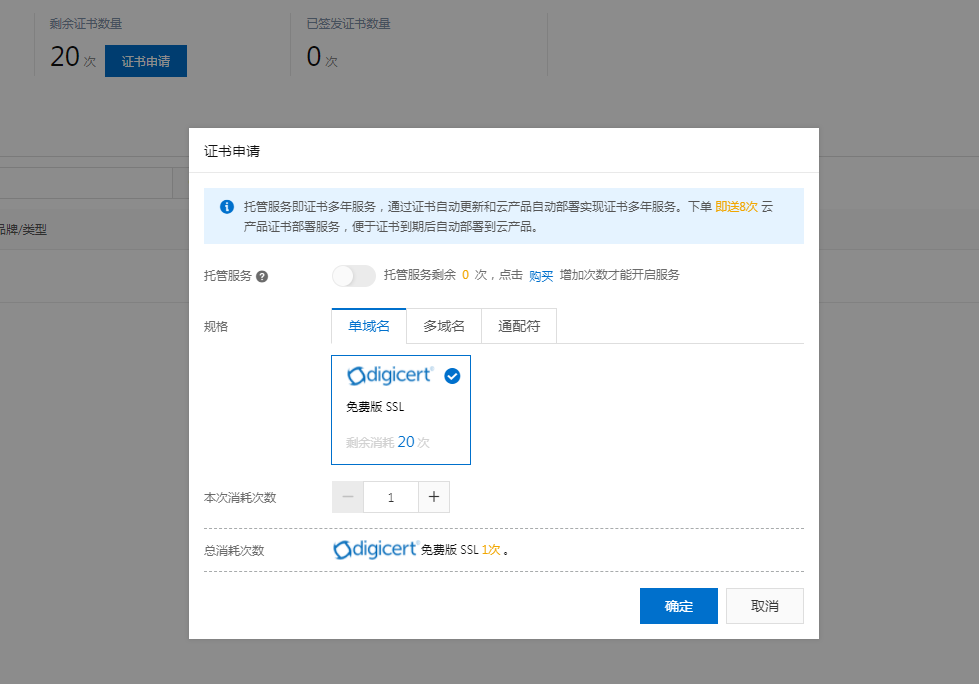Cancel the dialog with 取消

[764, 606]
